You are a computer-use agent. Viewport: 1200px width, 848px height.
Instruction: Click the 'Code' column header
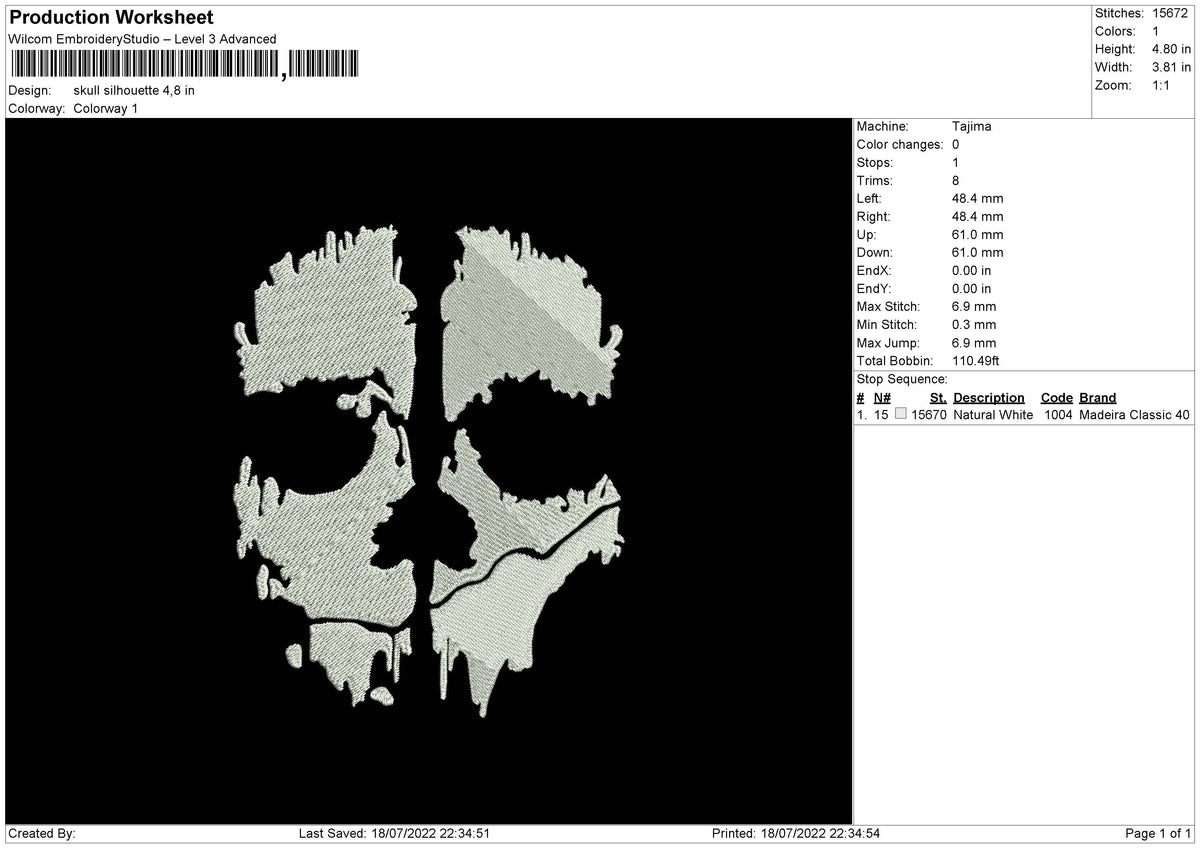(x=1057, y=397)
